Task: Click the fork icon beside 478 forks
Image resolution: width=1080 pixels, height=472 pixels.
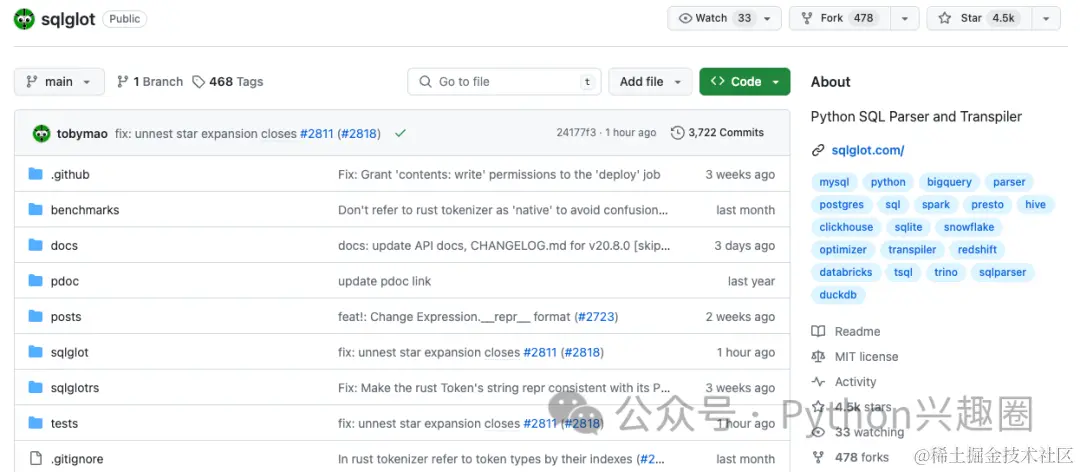Action: tap(818, 457)
